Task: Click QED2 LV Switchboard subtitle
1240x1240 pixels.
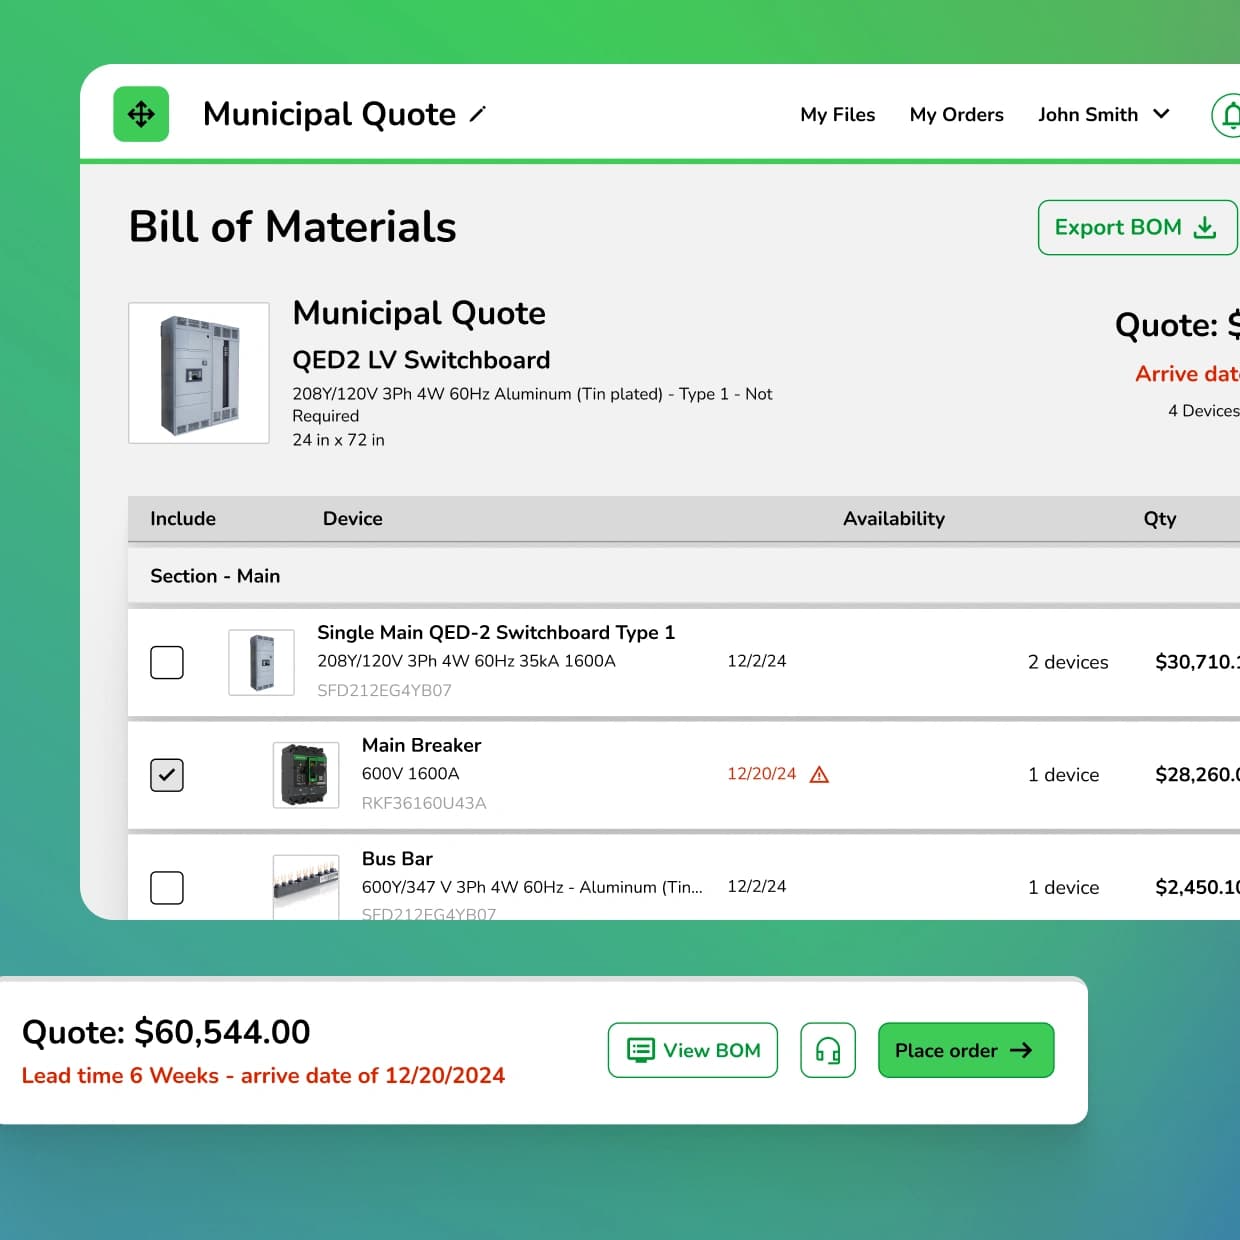Action: pyautogui.click(x=421, y=360)
